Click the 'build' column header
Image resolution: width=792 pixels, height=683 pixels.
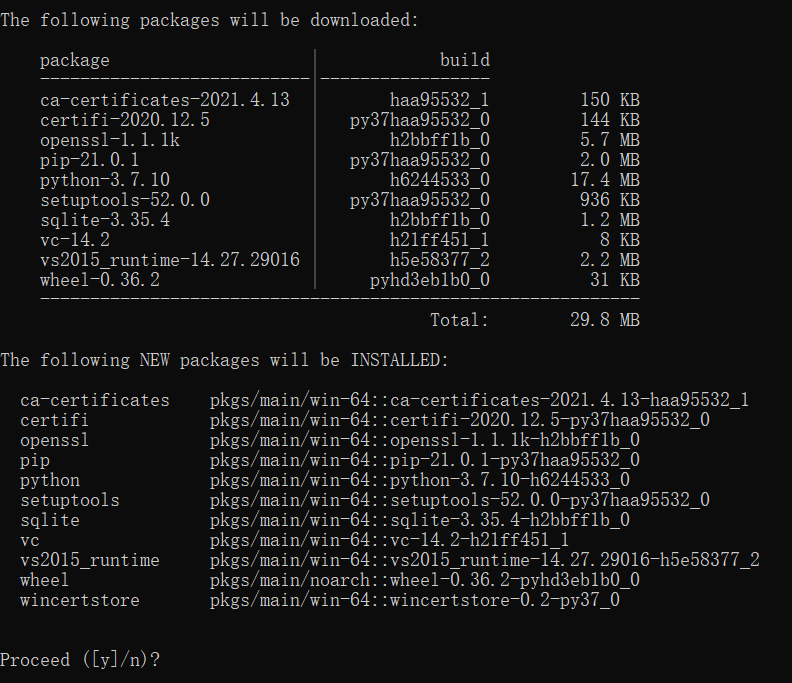click(465, 60)
